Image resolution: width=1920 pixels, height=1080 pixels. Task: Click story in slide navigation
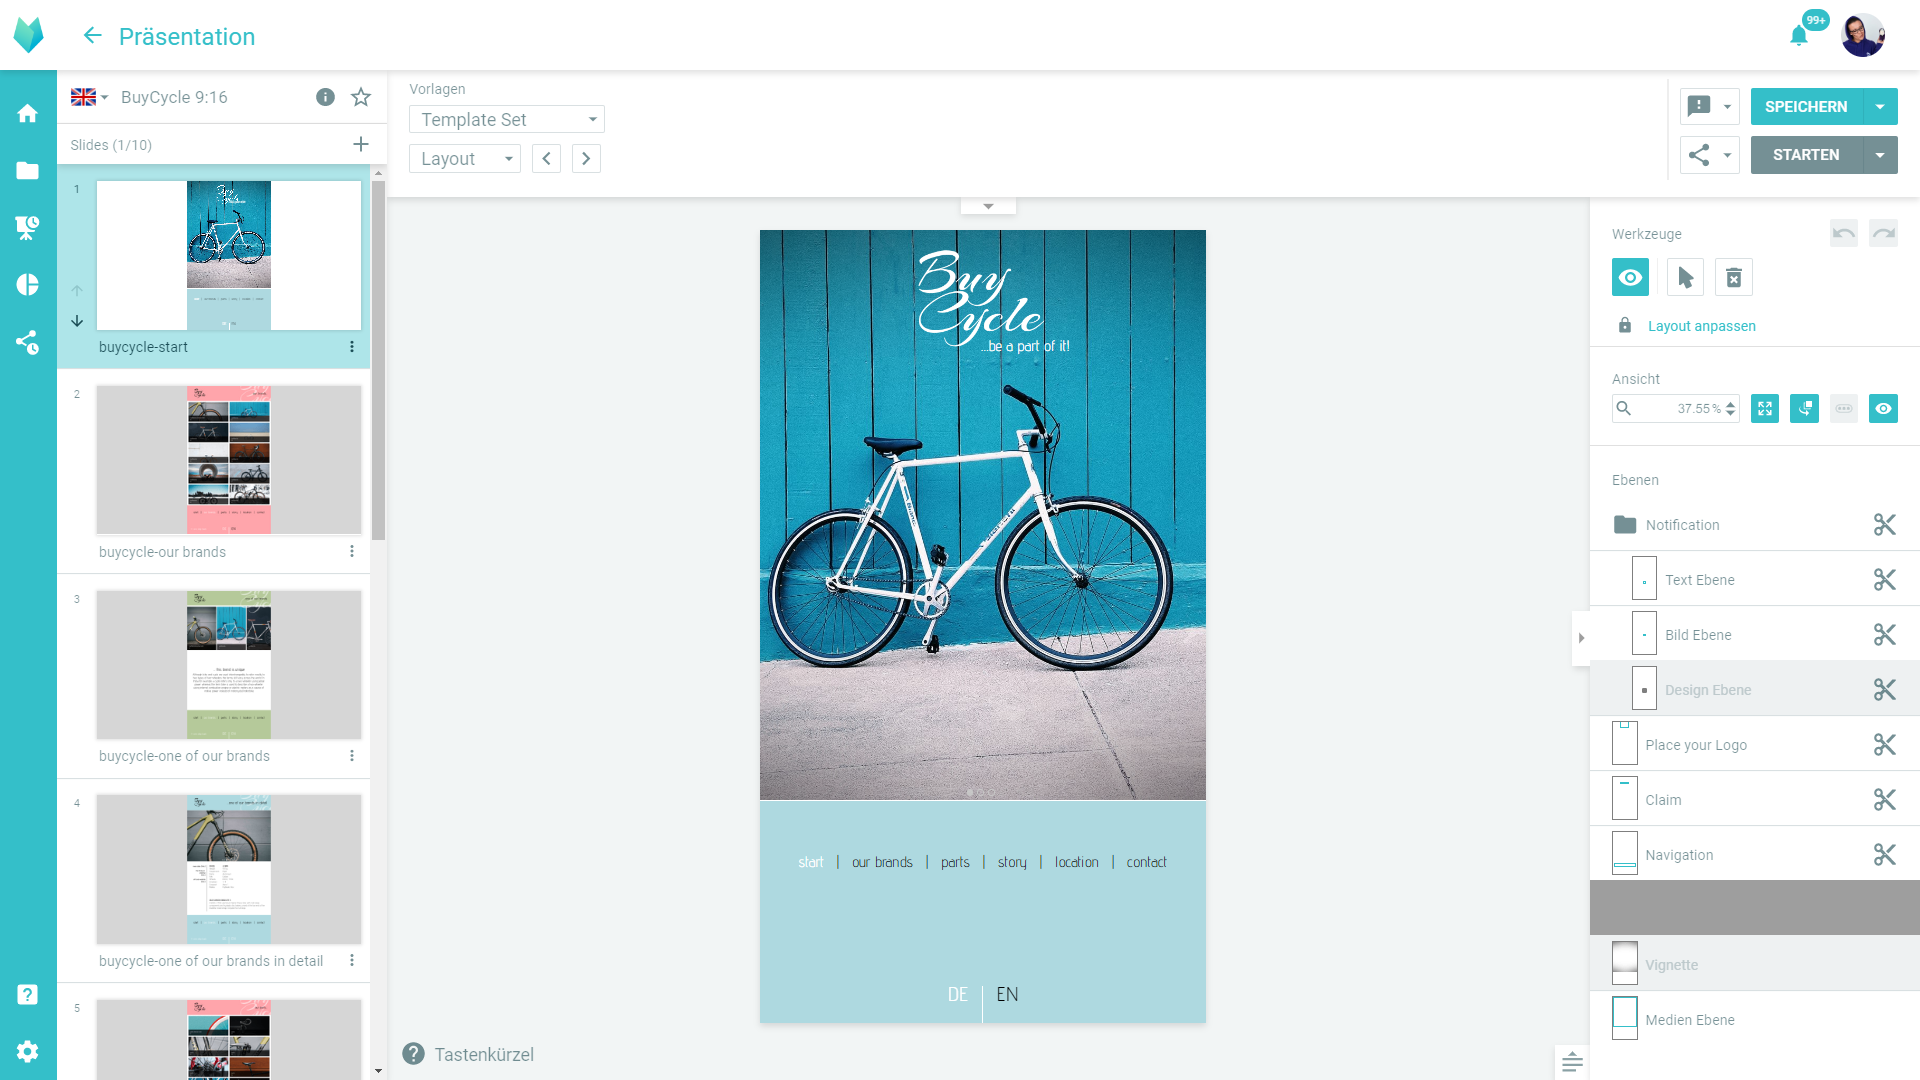click(x=1012, y=862)
